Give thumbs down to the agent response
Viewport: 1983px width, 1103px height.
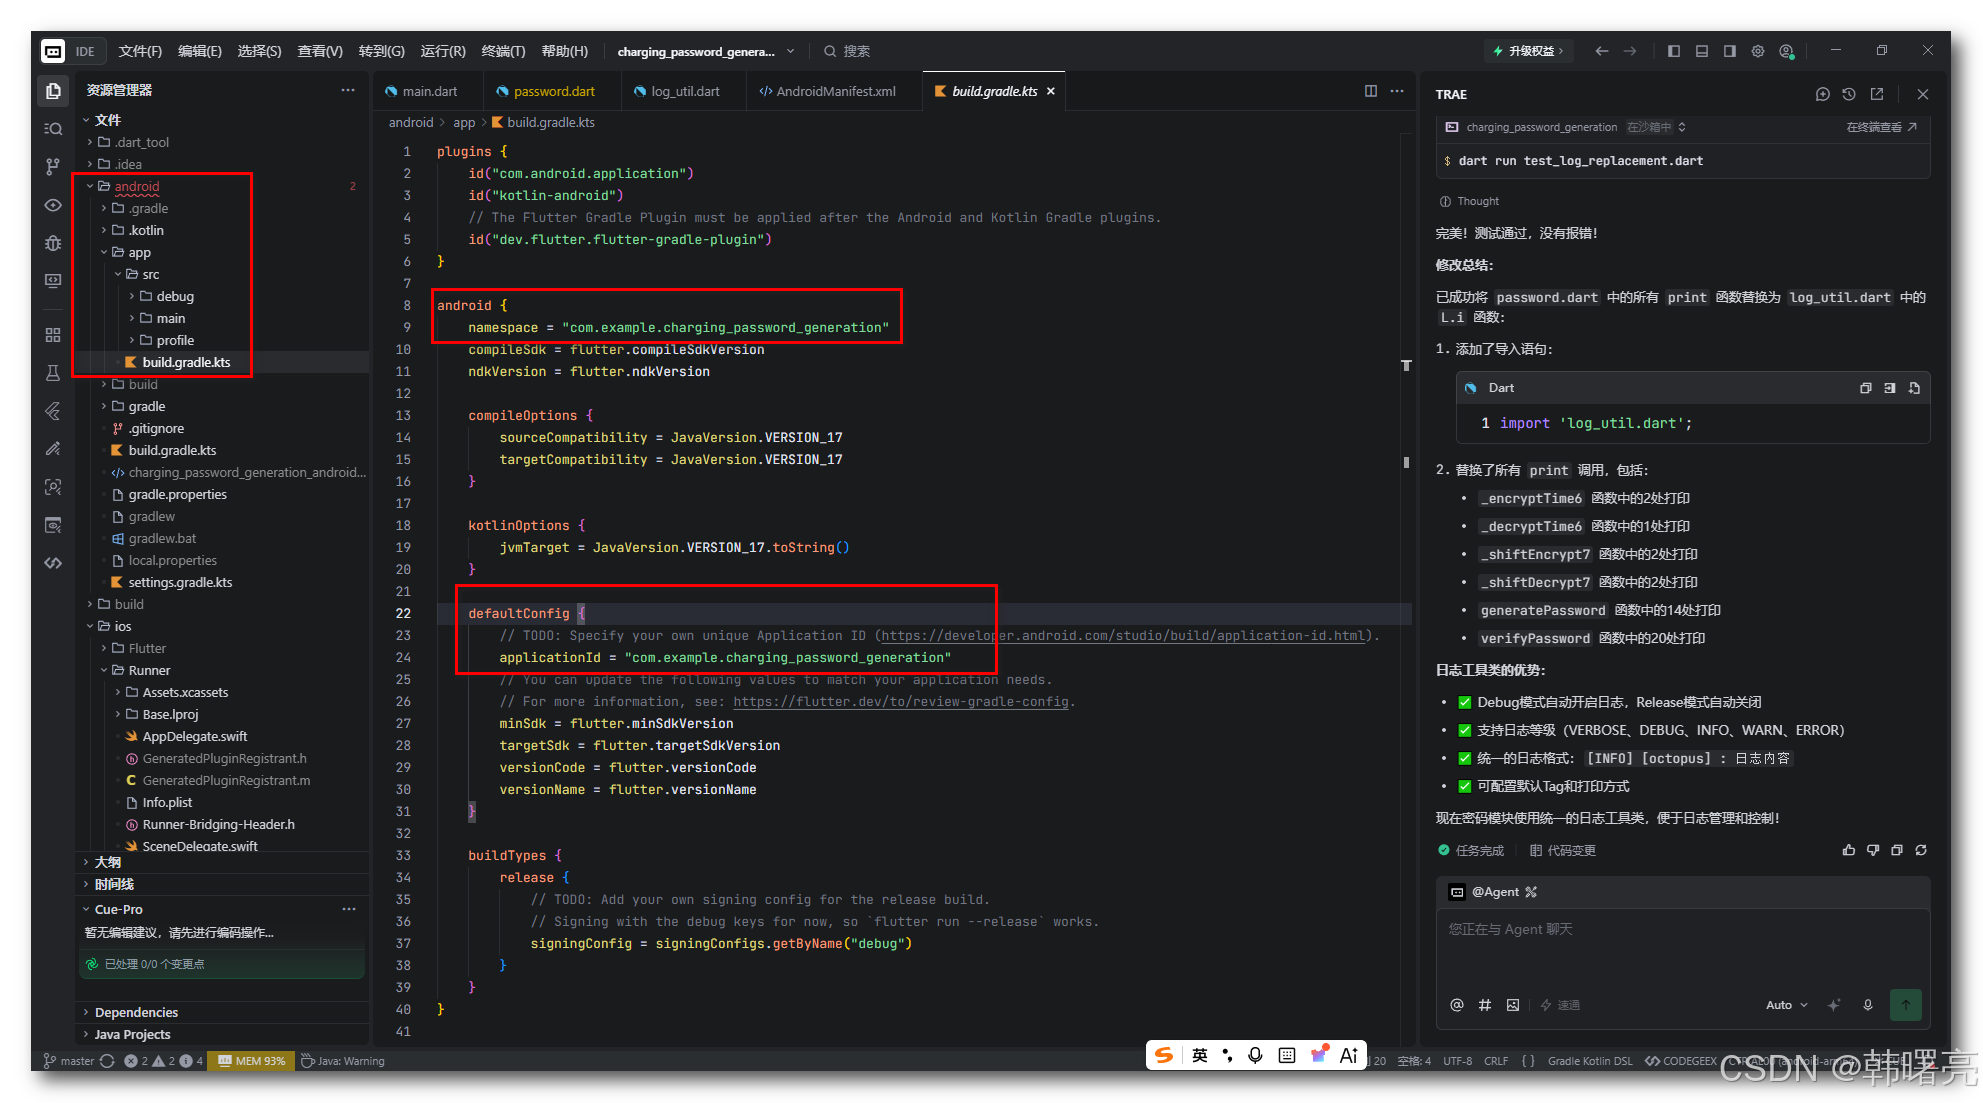(x=1872, y=850)
